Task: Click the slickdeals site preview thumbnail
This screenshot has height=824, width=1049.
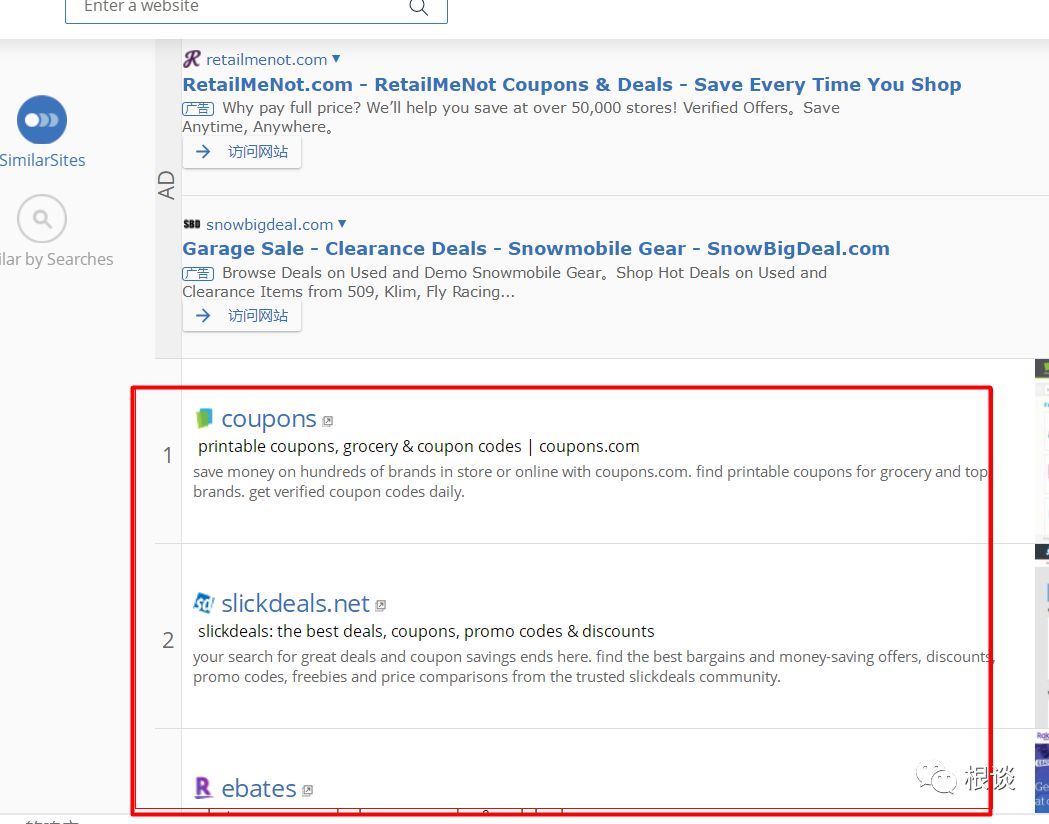Action: (x=1042, y=635)
